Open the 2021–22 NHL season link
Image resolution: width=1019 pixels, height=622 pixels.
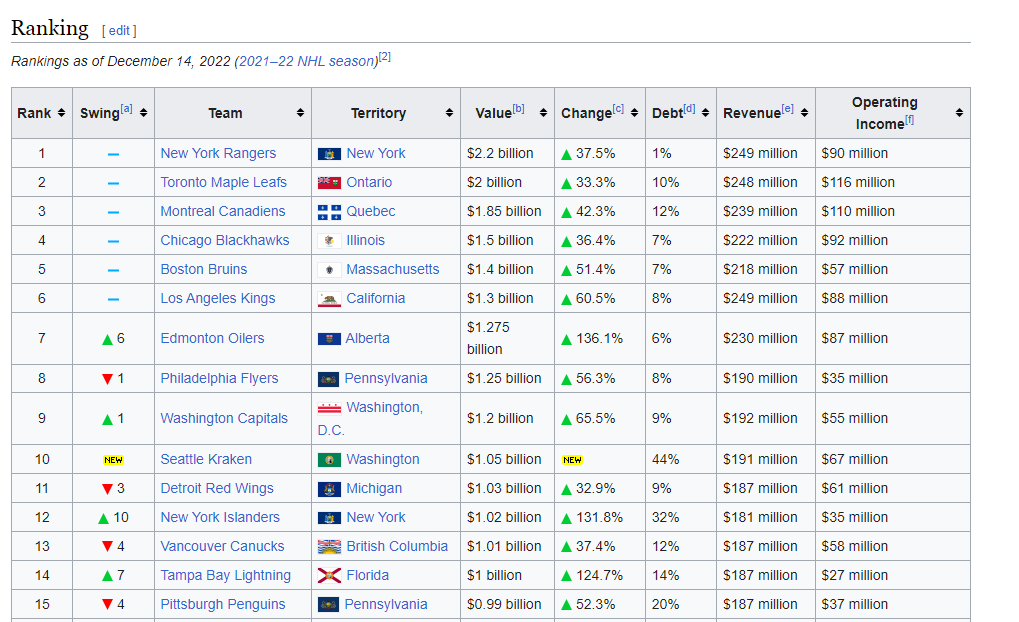pos(306,61)
